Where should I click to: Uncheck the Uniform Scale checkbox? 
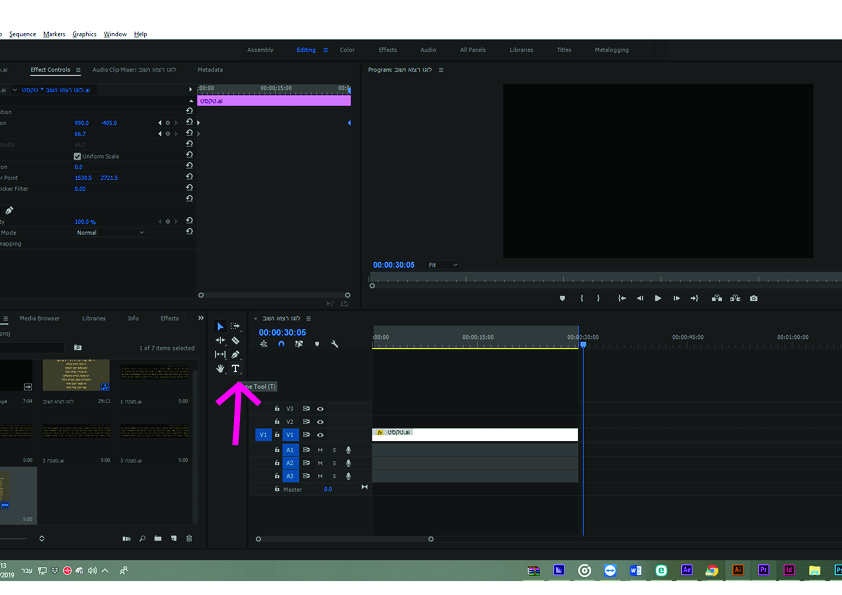point(78,156)
